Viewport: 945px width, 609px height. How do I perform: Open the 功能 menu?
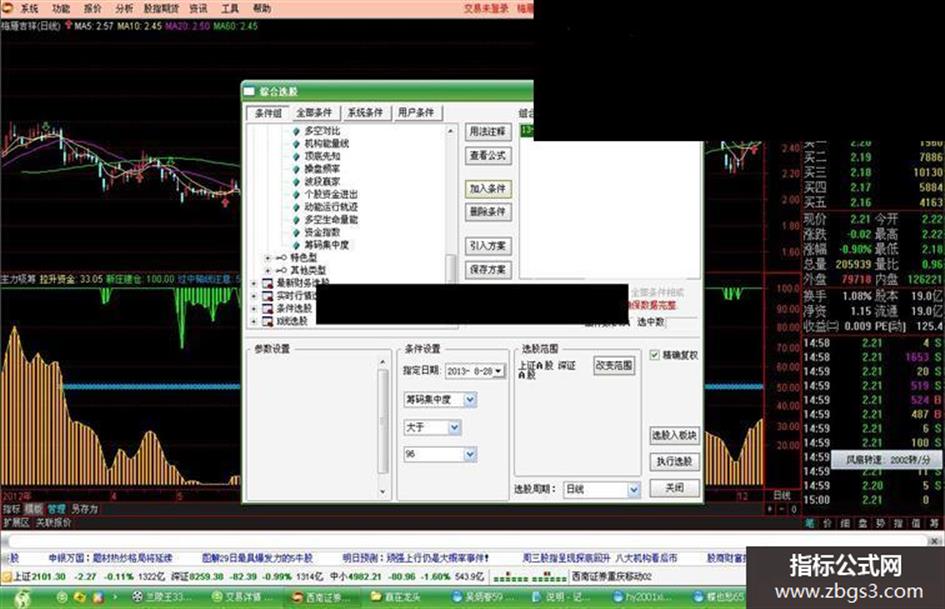click(61, 8)
